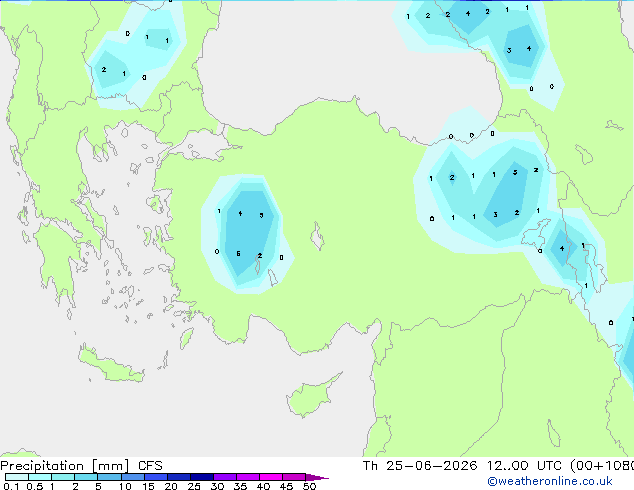The image size is (634, 490).
Task: Select the 15 to 20 mm legend swatch
Action: pos(156,477)
